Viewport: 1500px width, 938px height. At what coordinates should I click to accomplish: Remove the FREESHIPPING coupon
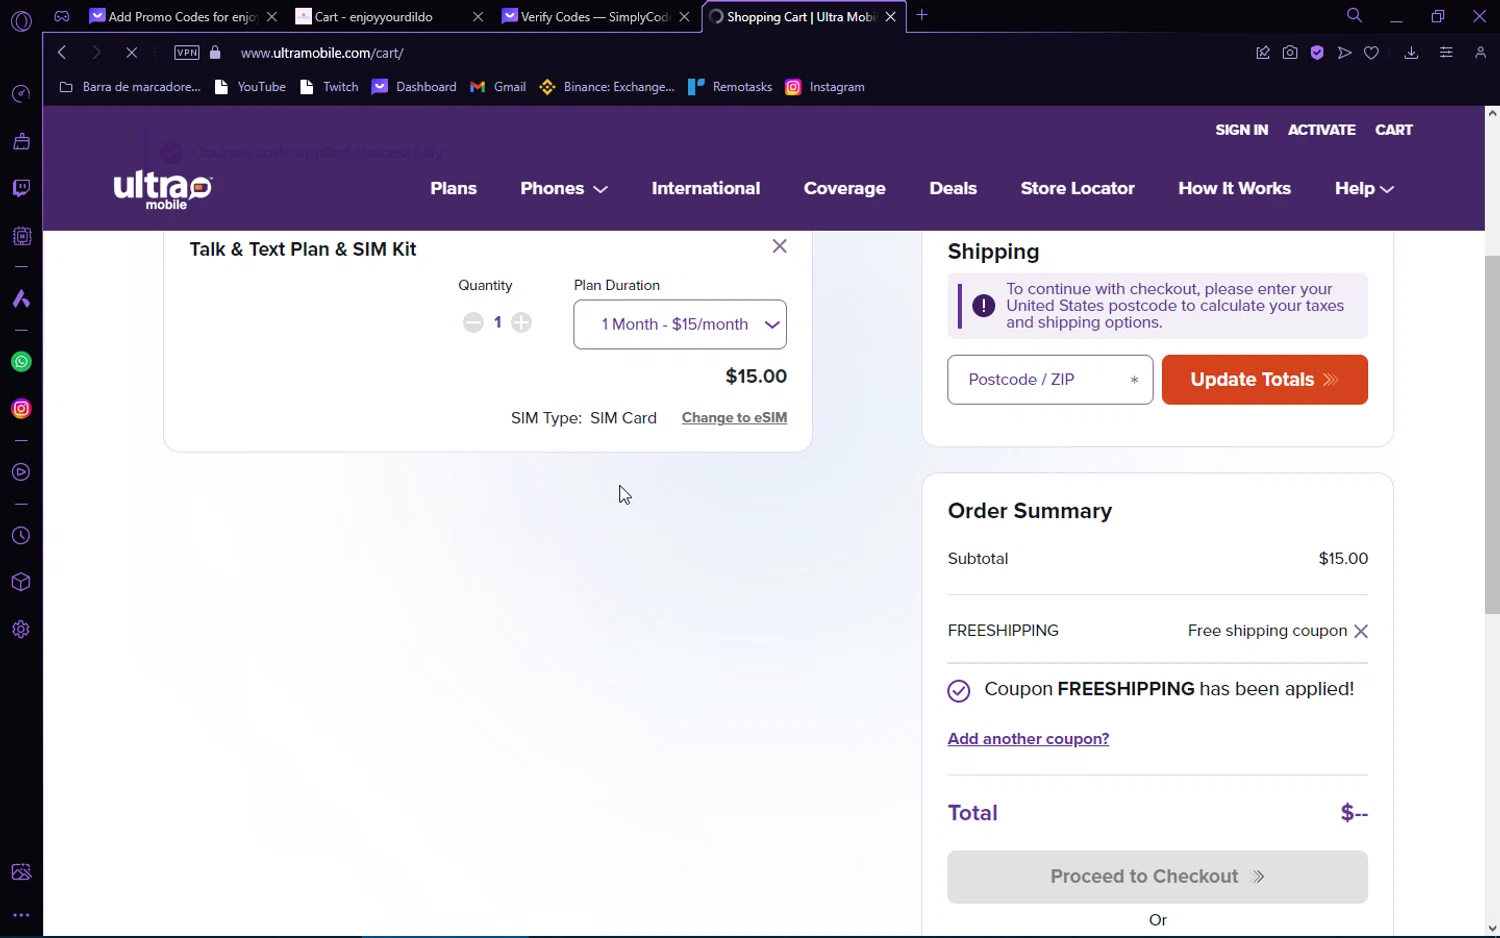point(1360,631)
